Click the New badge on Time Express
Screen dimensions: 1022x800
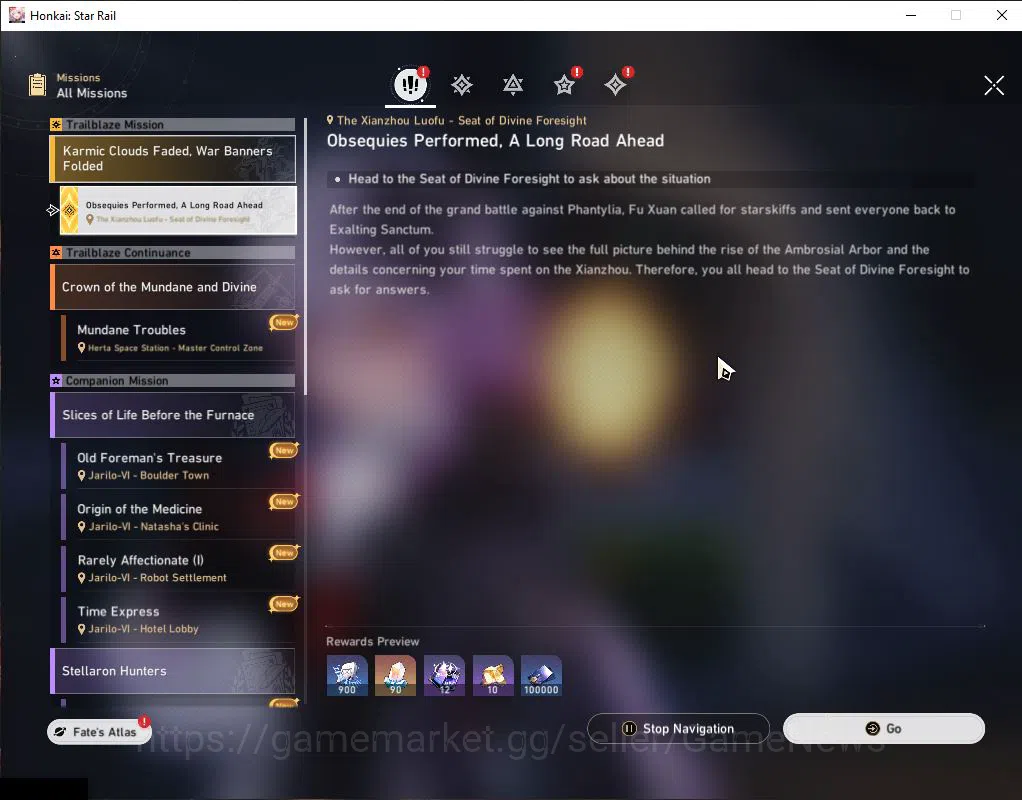click(x=284, y=604)
